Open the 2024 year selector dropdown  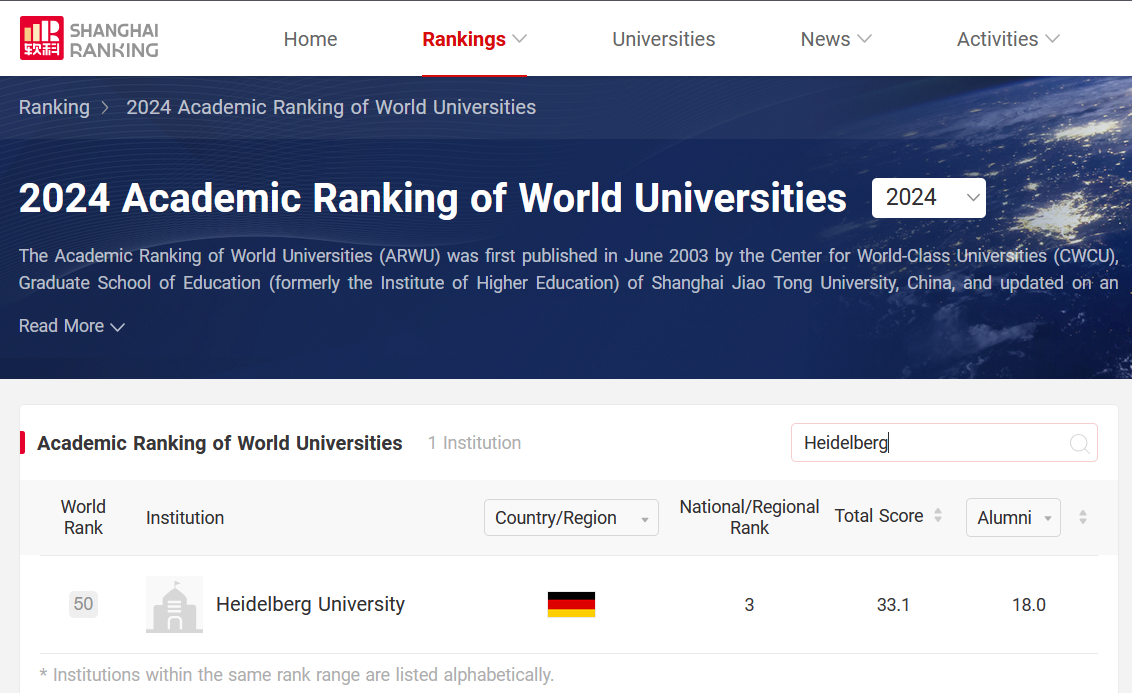pos(928,198)
